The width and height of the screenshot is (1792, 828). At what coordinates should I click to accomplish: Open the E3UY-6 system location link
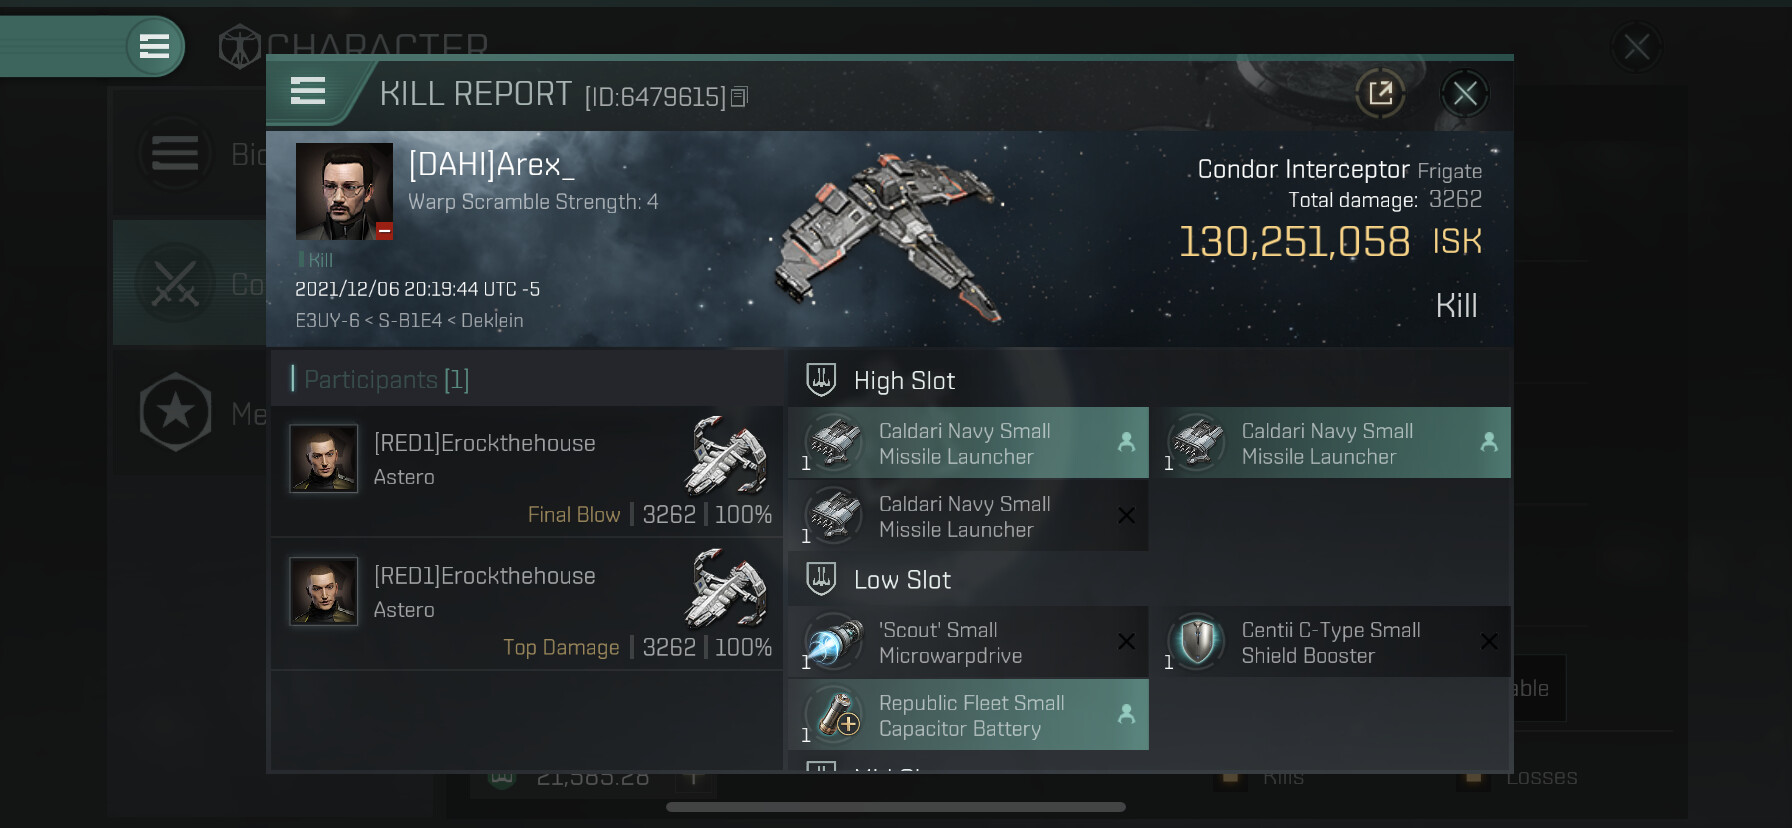pyautogui.click(x=327, y=320)
